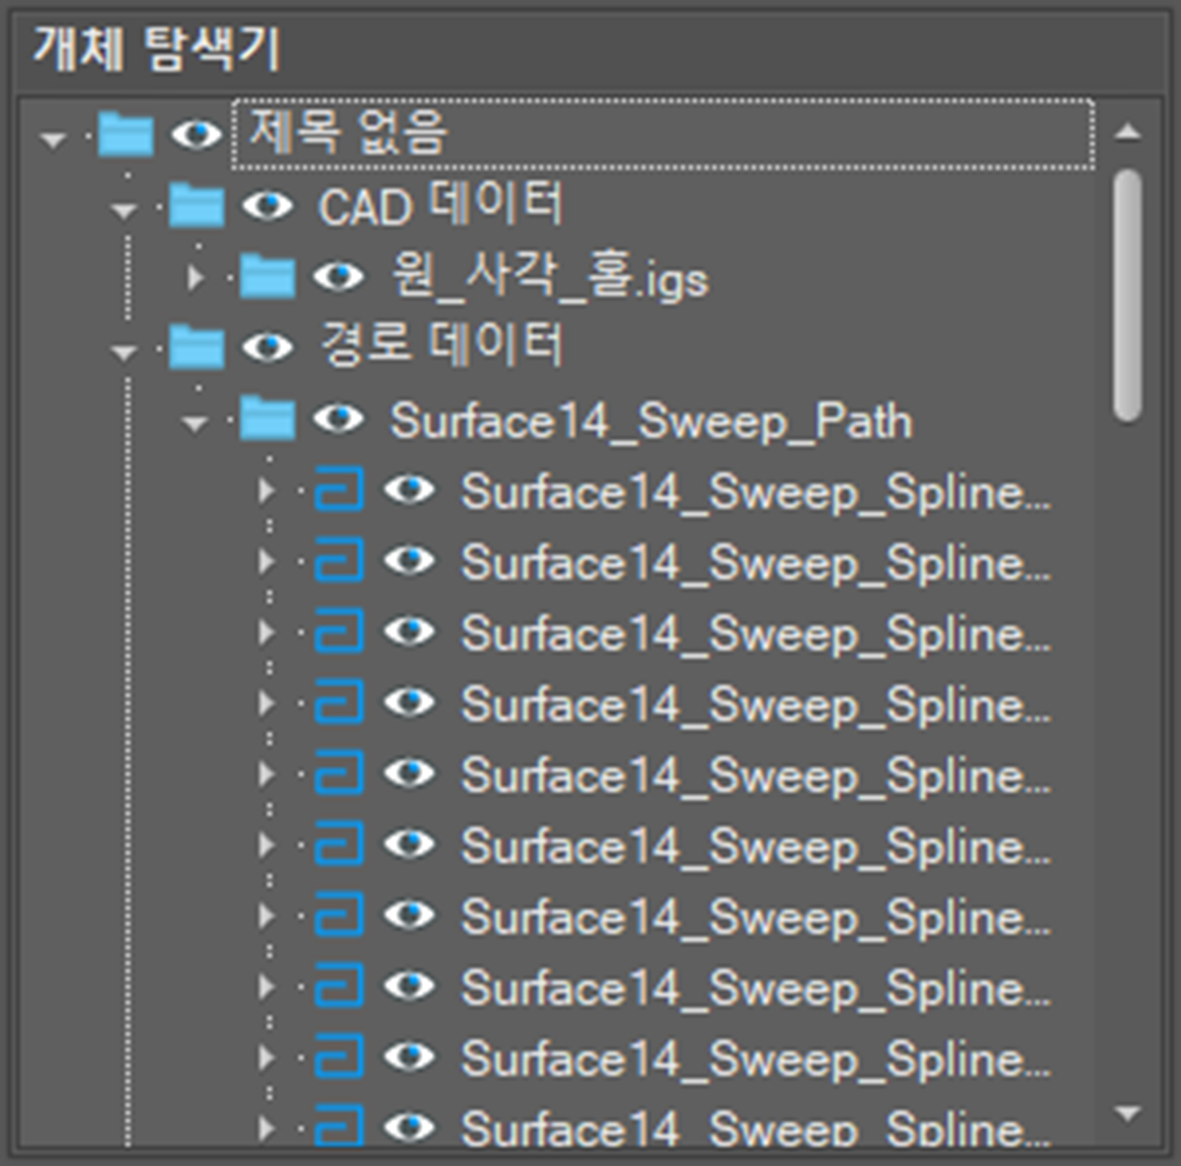Toggle visibility of 원_사각_홀.igs
The width and height of the screenshot is (1181, 1166).
pyautogui.click(x=338, y=277)
